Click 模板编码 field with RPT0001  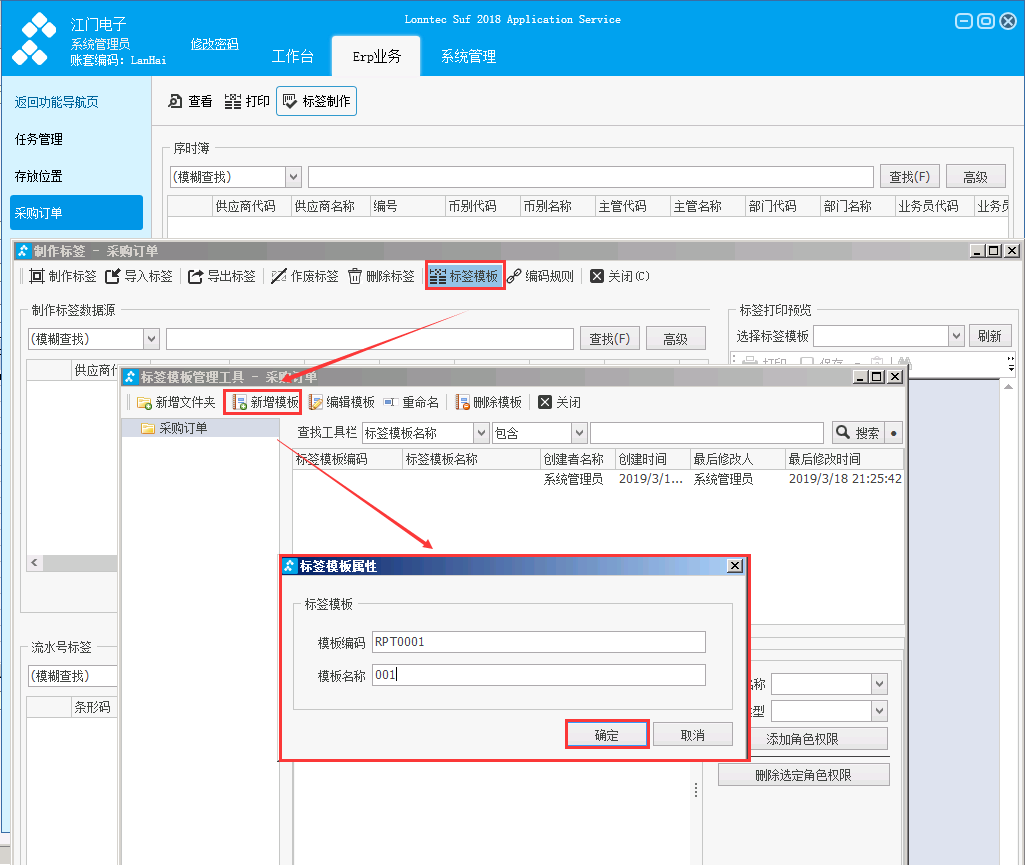(x=539, y=642)
